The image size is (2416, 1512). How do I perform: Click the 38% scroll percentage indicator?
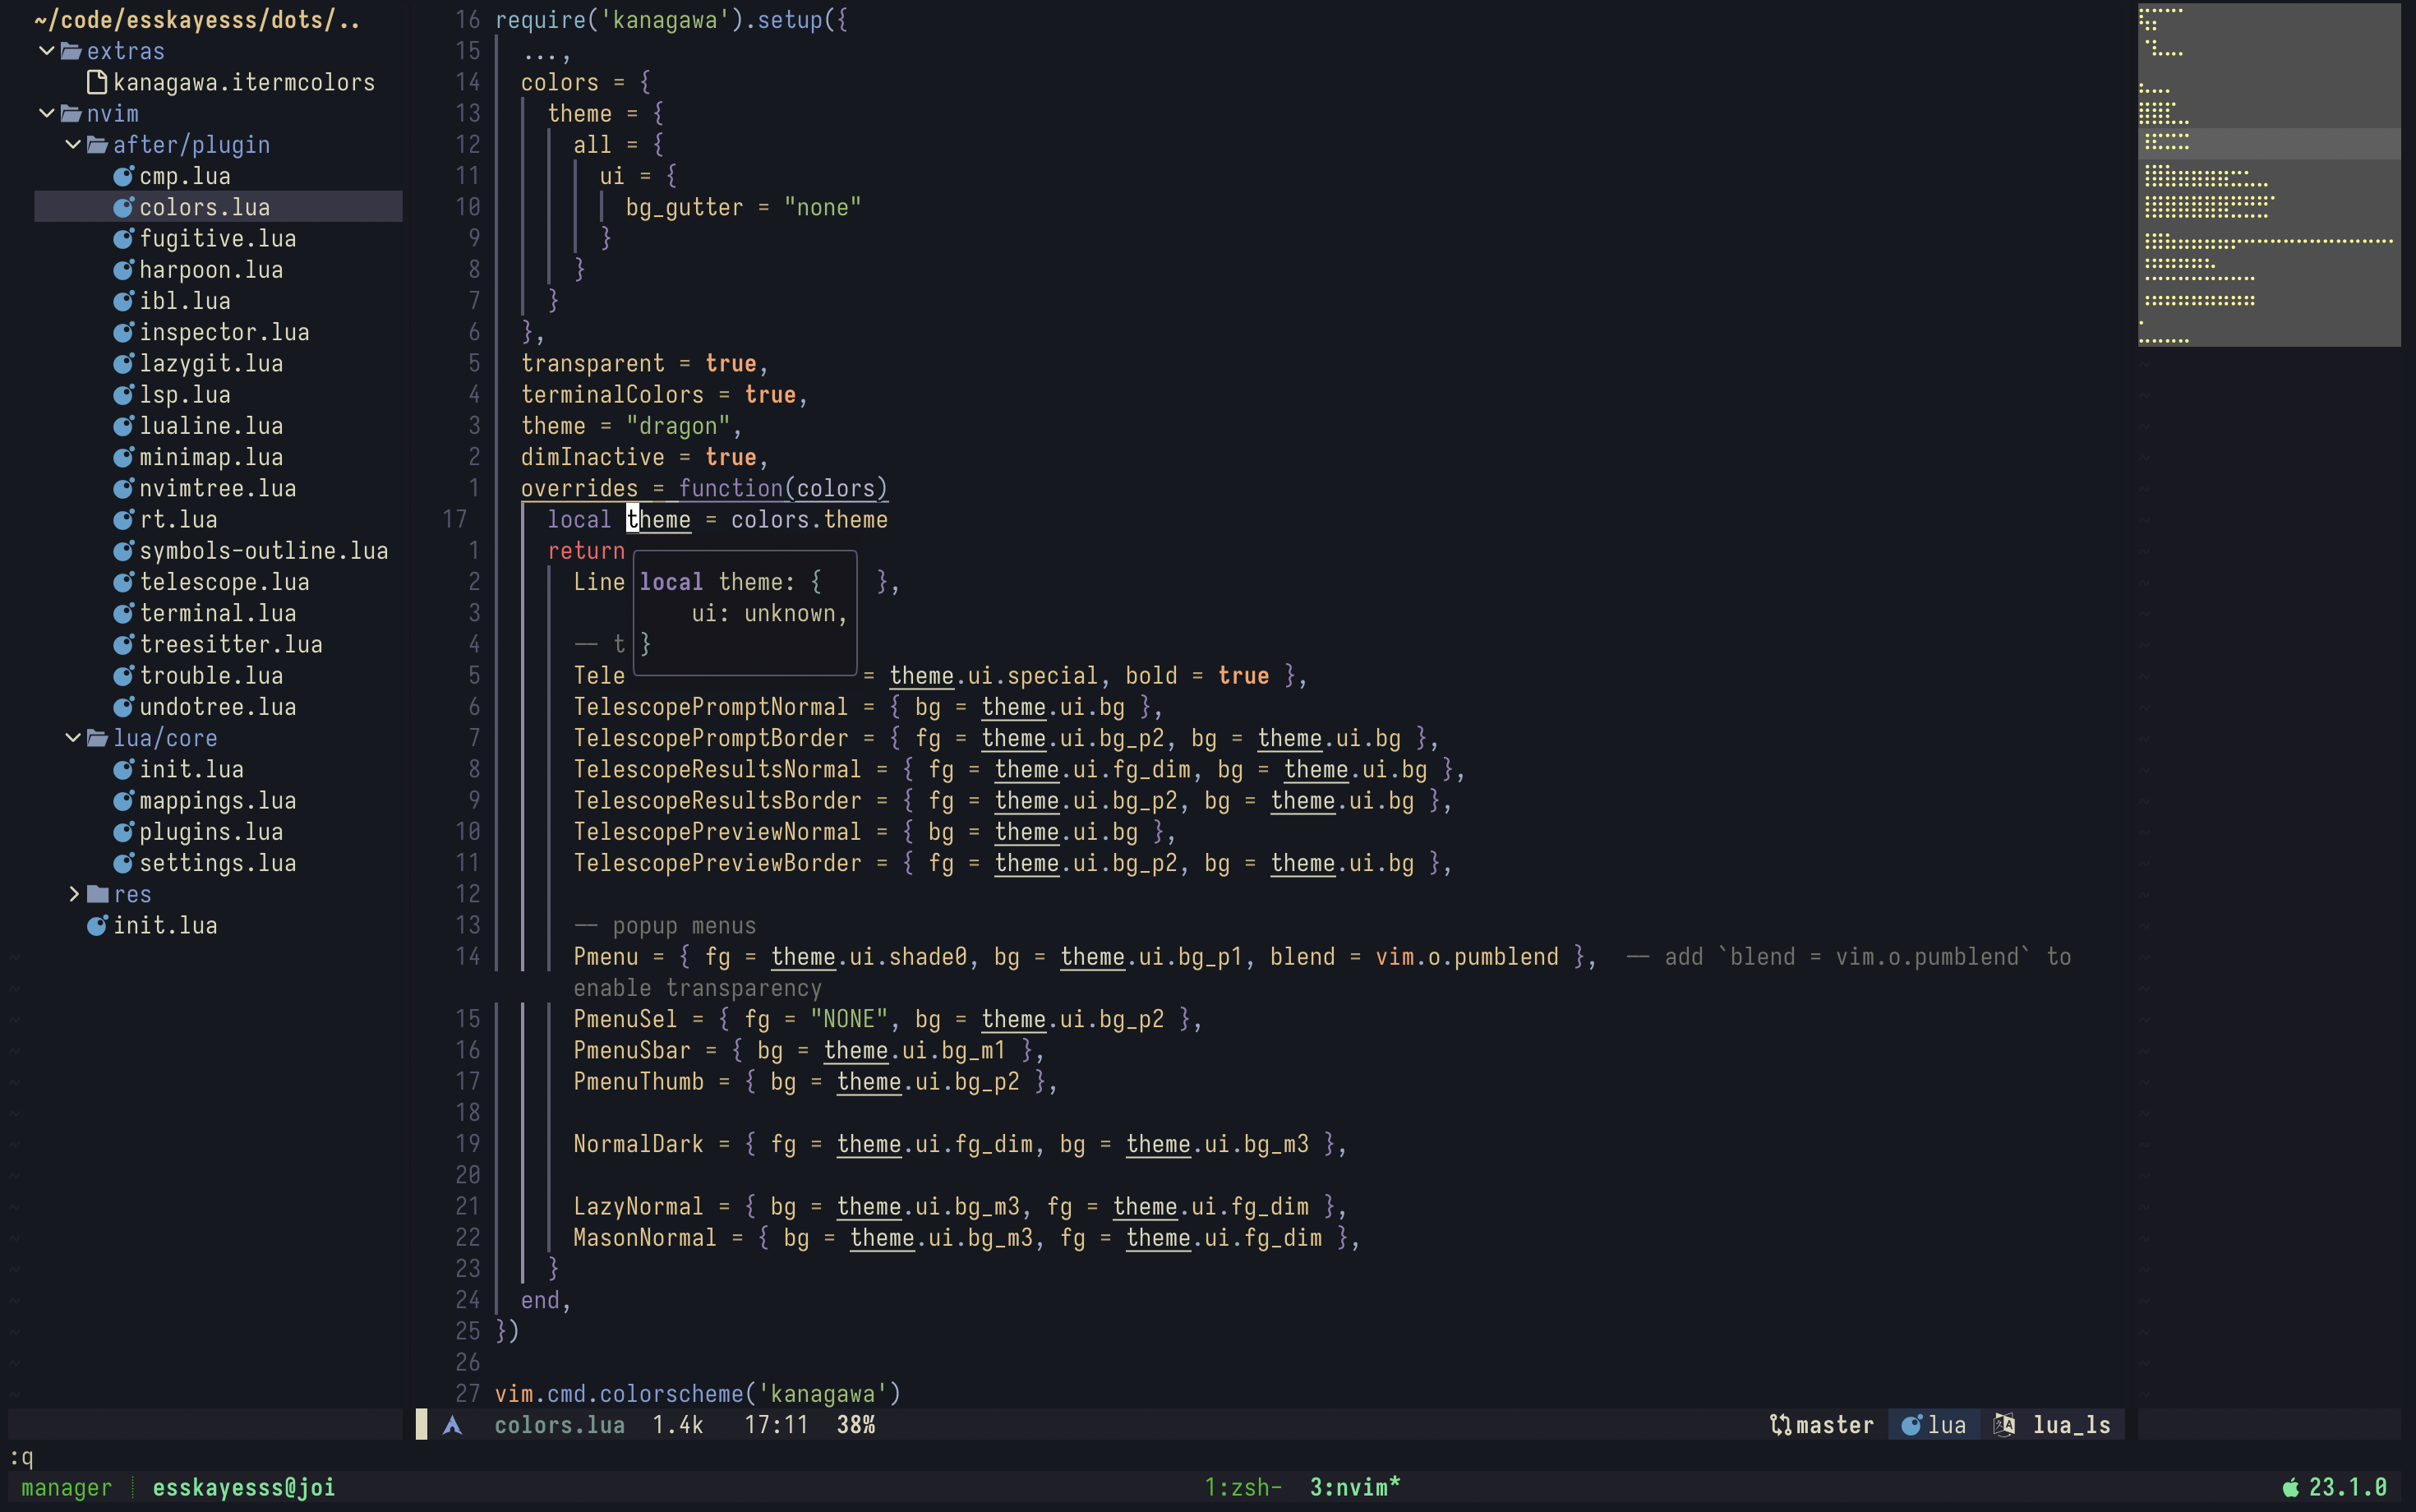click(x=856, y=1425)
